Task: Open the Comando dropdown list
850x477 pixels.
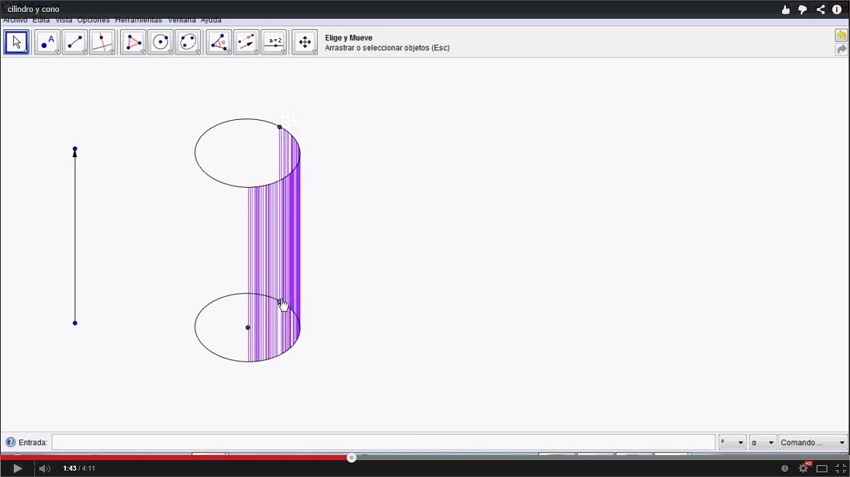Action: [x=813, y=442]
